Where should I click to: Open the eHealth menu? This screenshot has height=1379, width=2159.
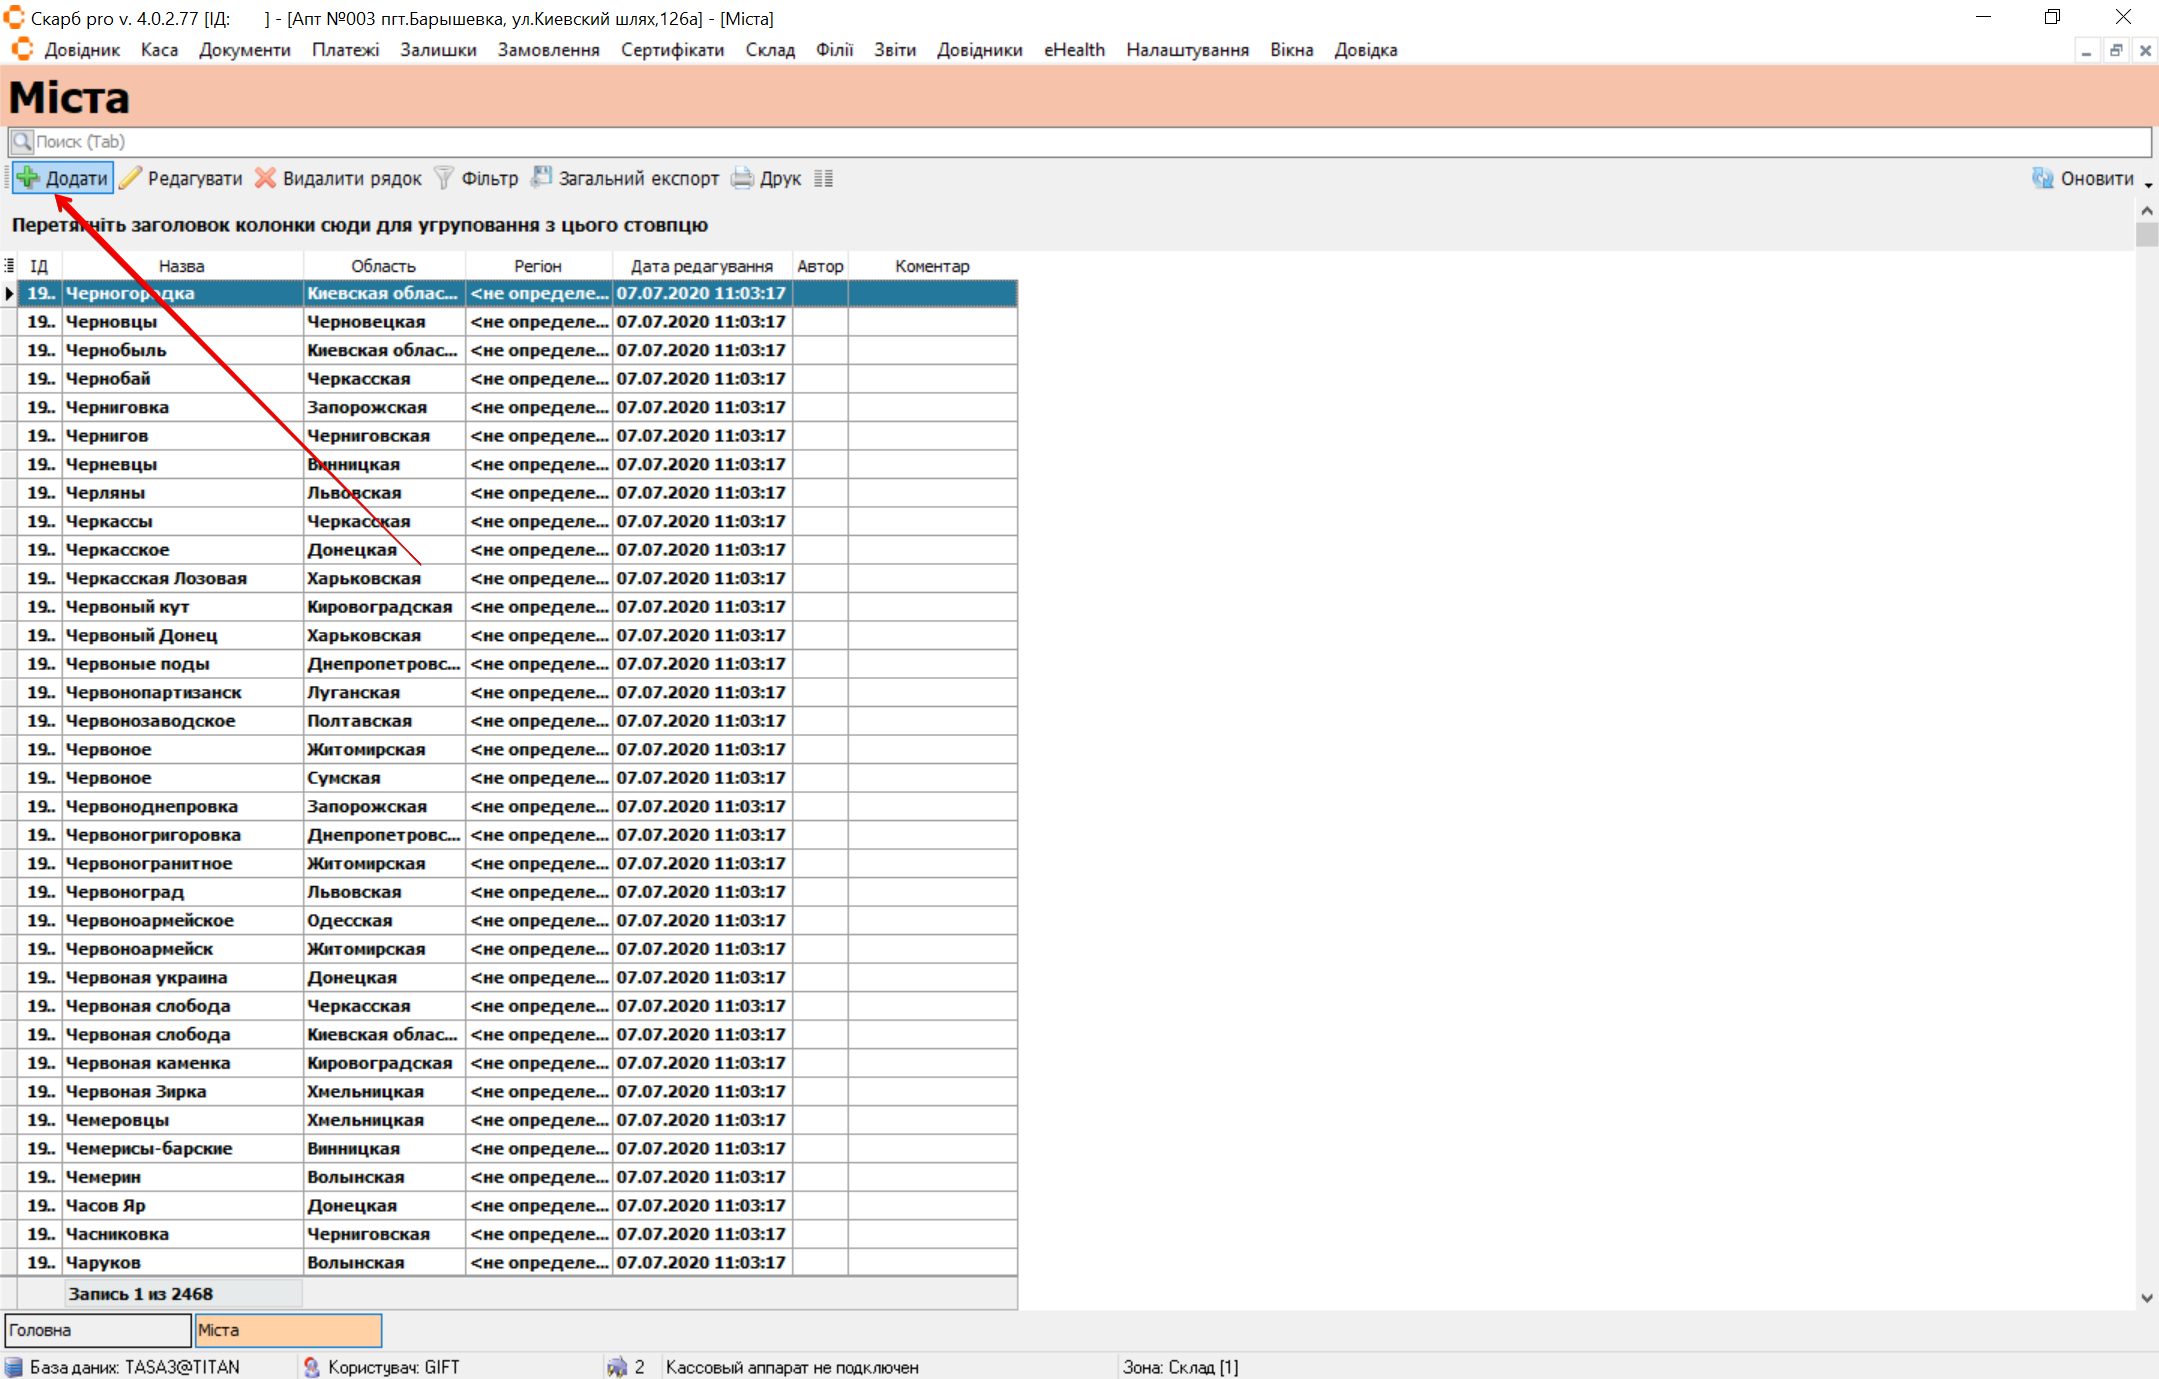[x=1074, y=50]
